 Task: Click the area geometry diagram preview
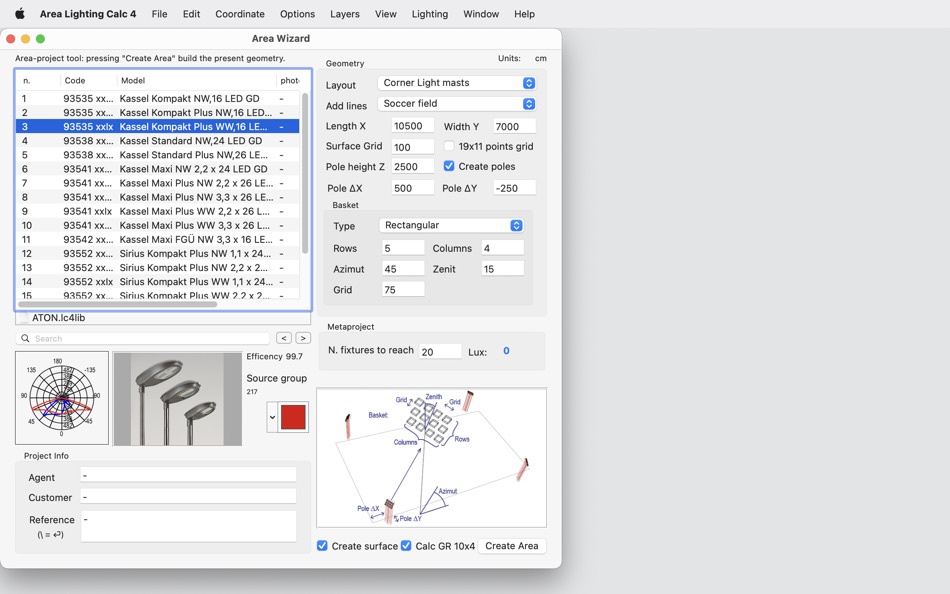click(x=431, y=458)
